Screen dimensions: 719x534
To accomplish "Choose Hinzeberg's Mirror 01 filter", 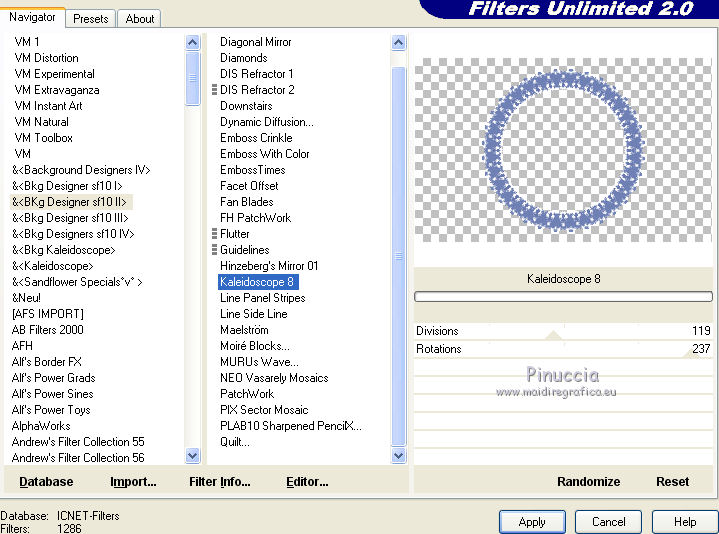I will [269, 266].
